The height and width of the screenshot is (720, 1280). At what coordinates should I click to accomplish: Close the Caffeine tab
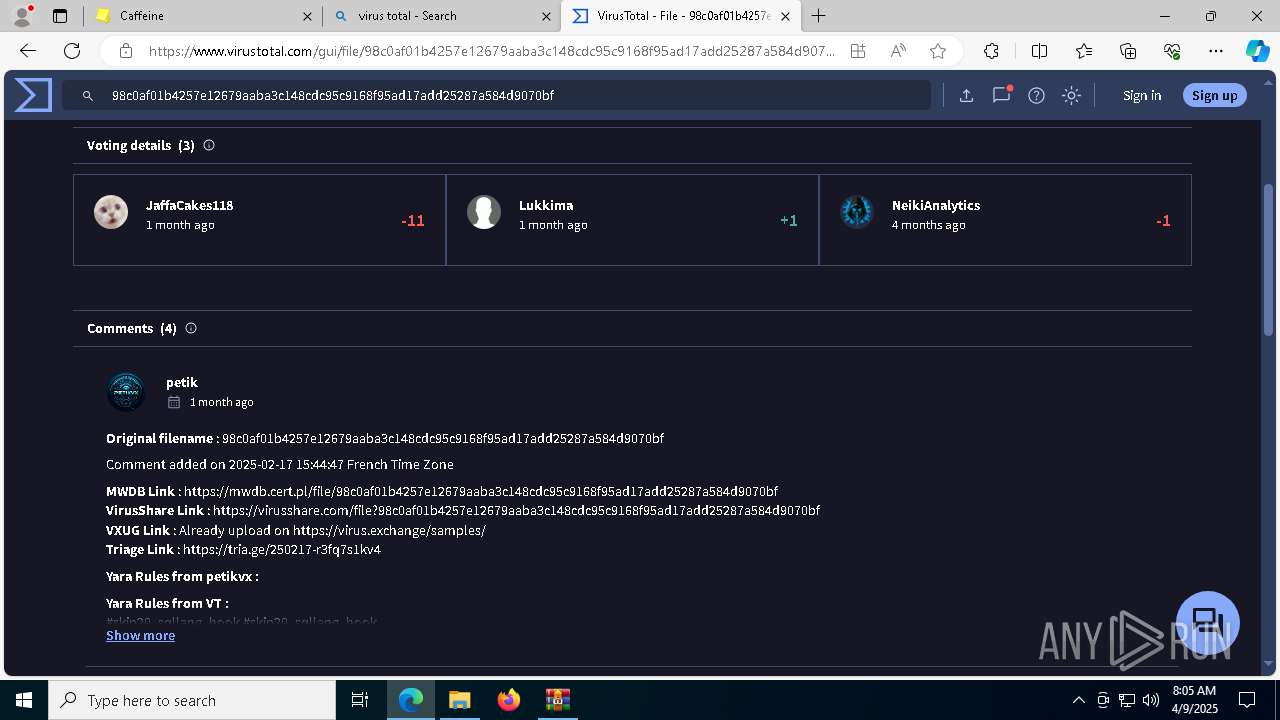click(x=308, y=16)
